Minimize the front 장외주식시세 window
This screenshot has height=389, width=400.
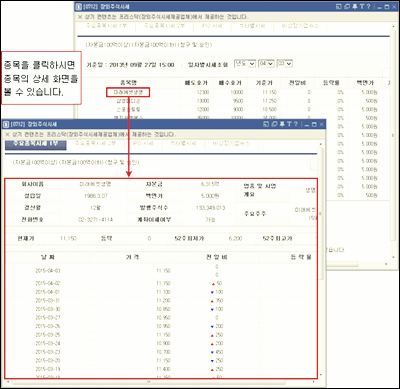(307, 124)
